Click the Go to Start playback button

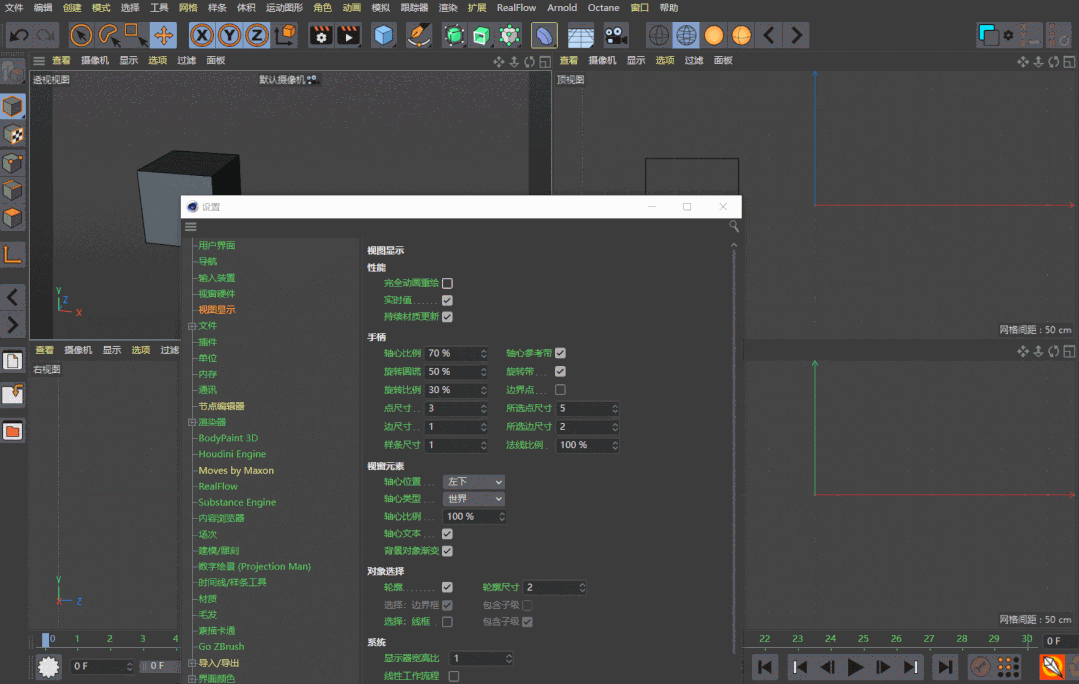(x=765, y=667)
